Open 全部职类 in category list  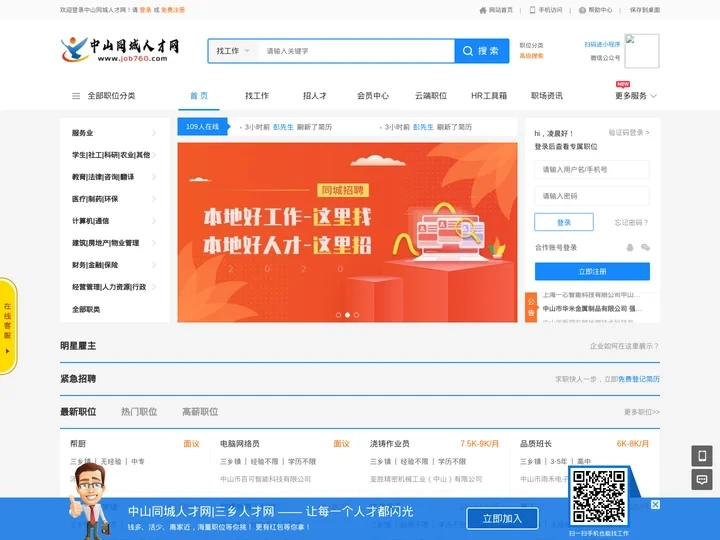point(86,309)
